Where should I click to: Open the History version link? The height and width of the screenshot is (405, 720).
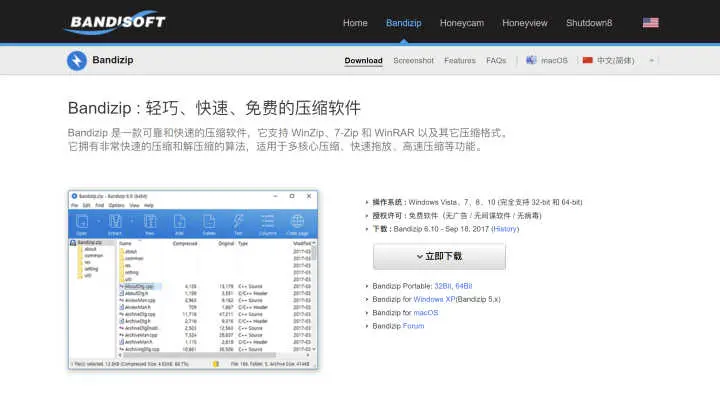pos(505,229)
